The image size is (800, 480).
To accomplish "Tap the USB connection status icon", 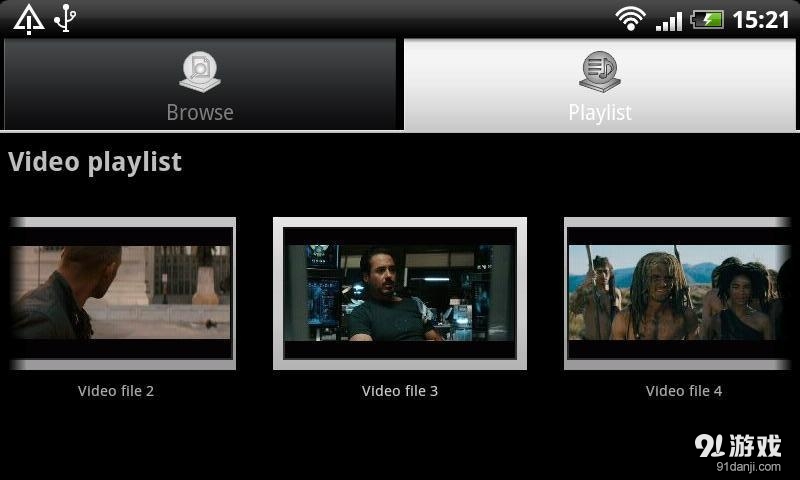I will (x=65, y=18).
